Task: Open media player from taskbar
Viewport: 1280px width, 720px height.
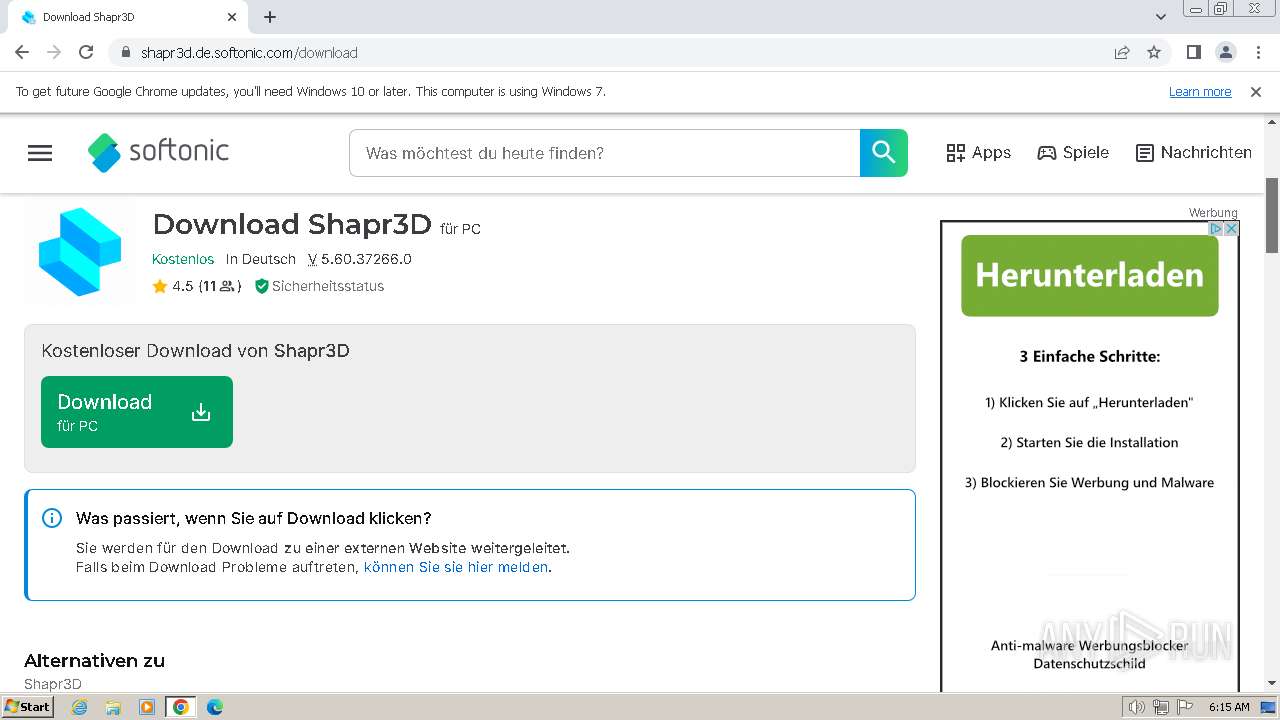Action: point(147,707)
